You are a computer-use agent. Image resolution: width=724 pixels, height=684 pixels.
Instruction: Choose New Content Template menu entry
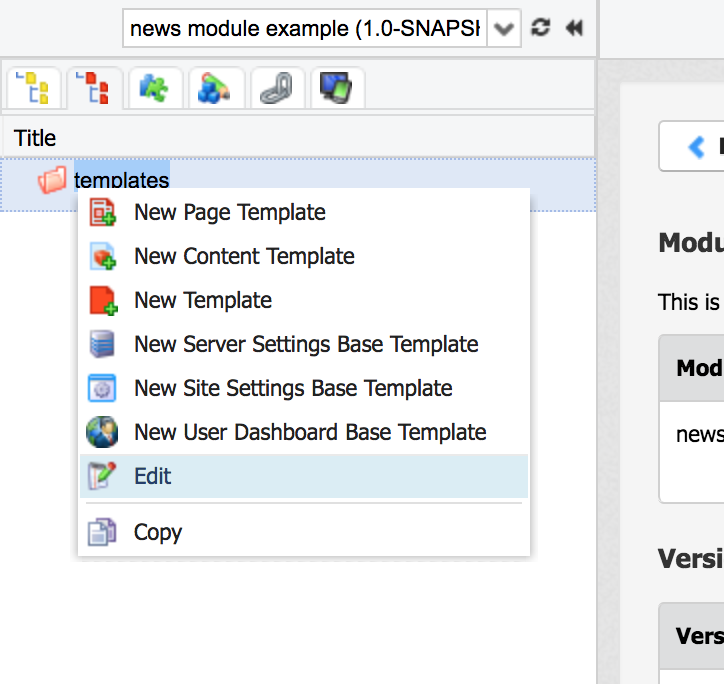tap(244, 256)
